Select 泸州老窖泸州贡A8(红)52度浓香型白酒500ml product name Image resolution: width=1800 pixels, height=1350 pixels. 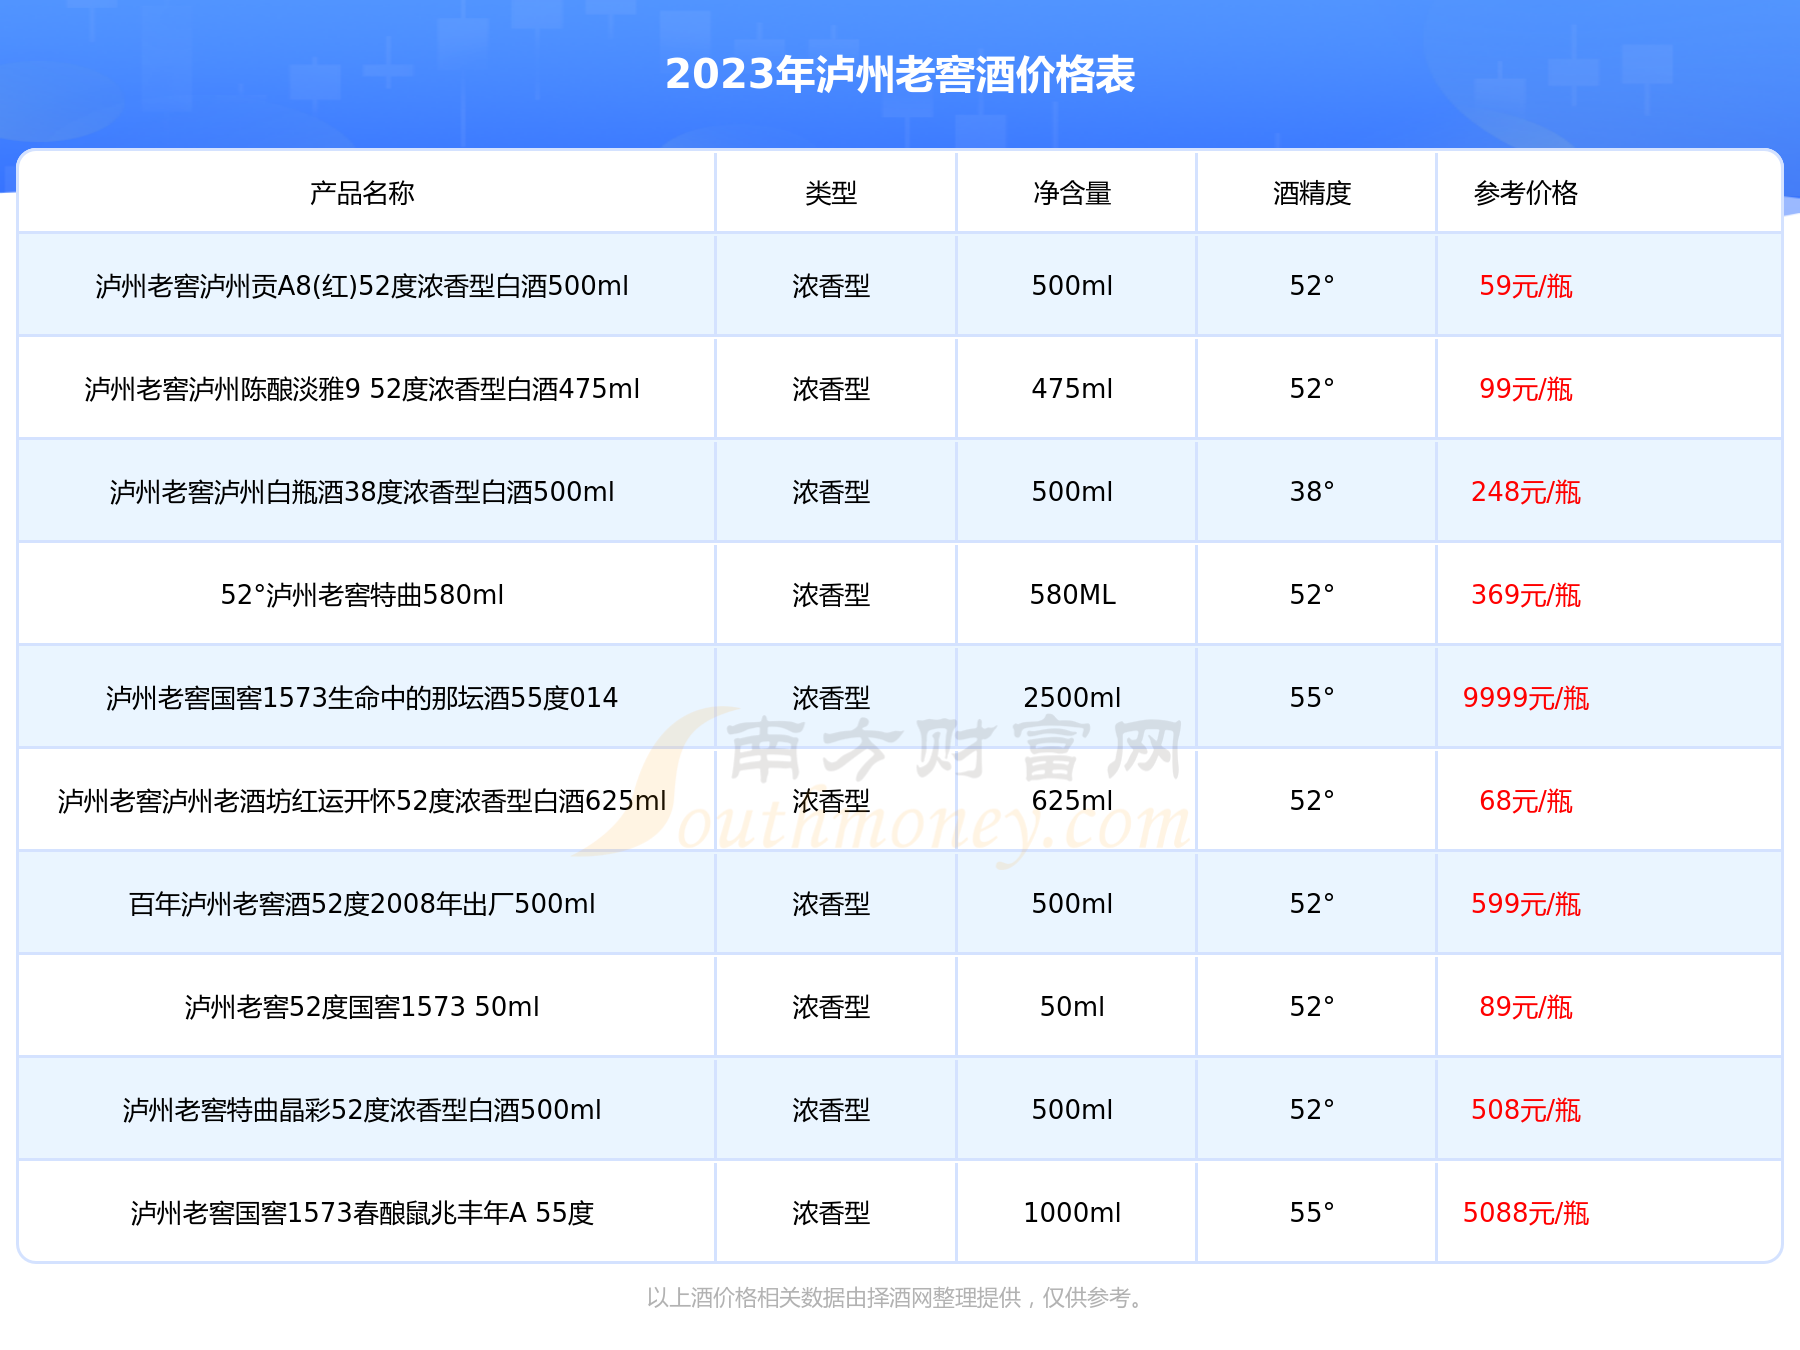tap(362, 286)
